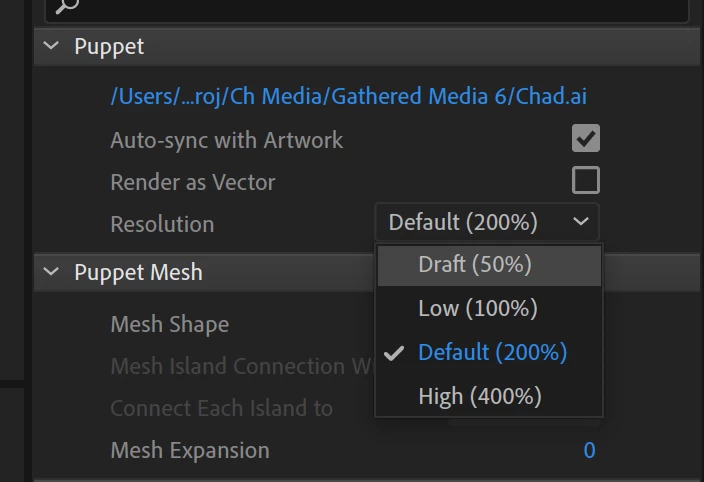Collapse the Puppet Mesh section chevron
The image size is (704, 482).
pyautogui.click(x=51, y=272)
